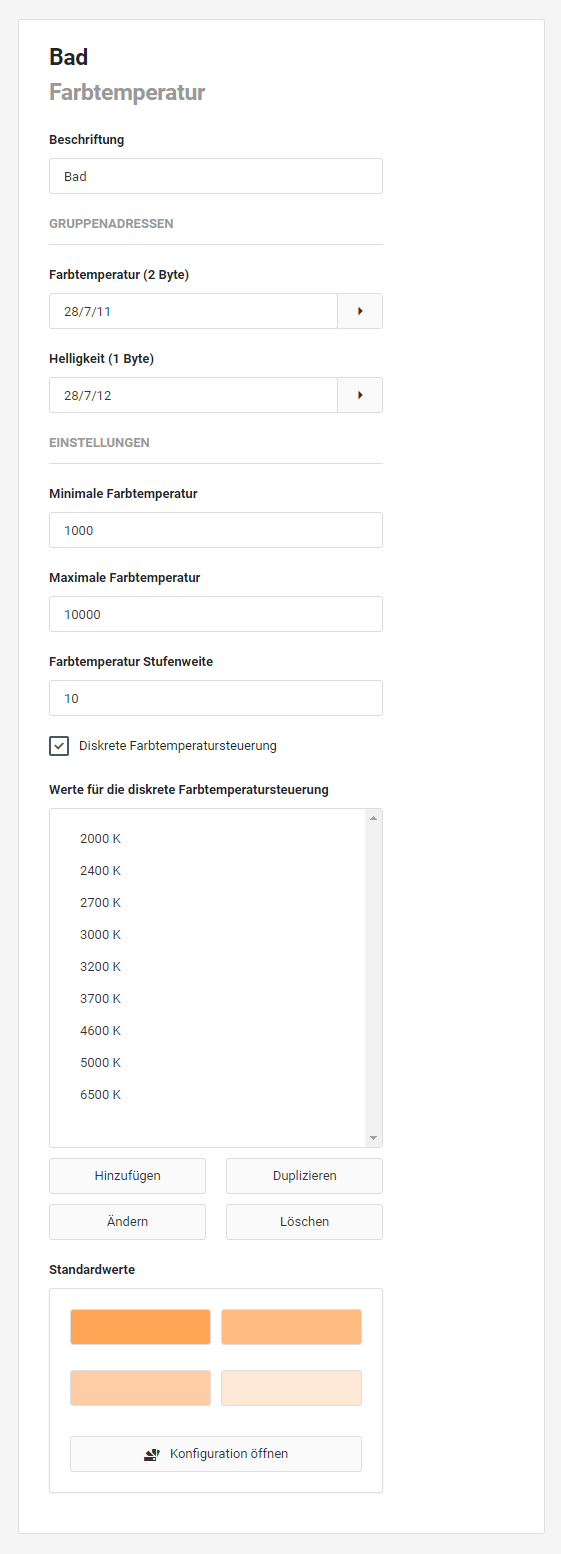Click the arrow icon beside Farbtemperatur address 28/7/11
561x1554 pixels.
click(x=360, y=311)
